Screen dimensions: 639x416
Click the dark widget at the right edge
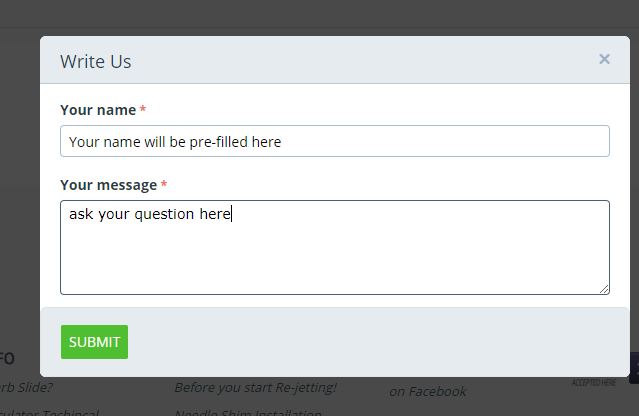(x=635, y=368)
